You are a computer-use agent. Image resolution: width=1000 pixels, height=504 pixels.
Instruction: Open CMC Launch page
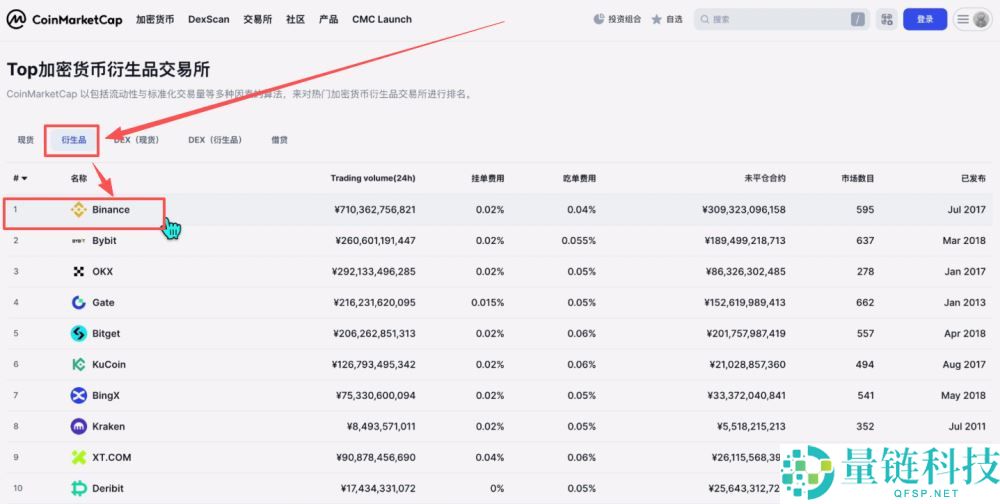[382, 20]
